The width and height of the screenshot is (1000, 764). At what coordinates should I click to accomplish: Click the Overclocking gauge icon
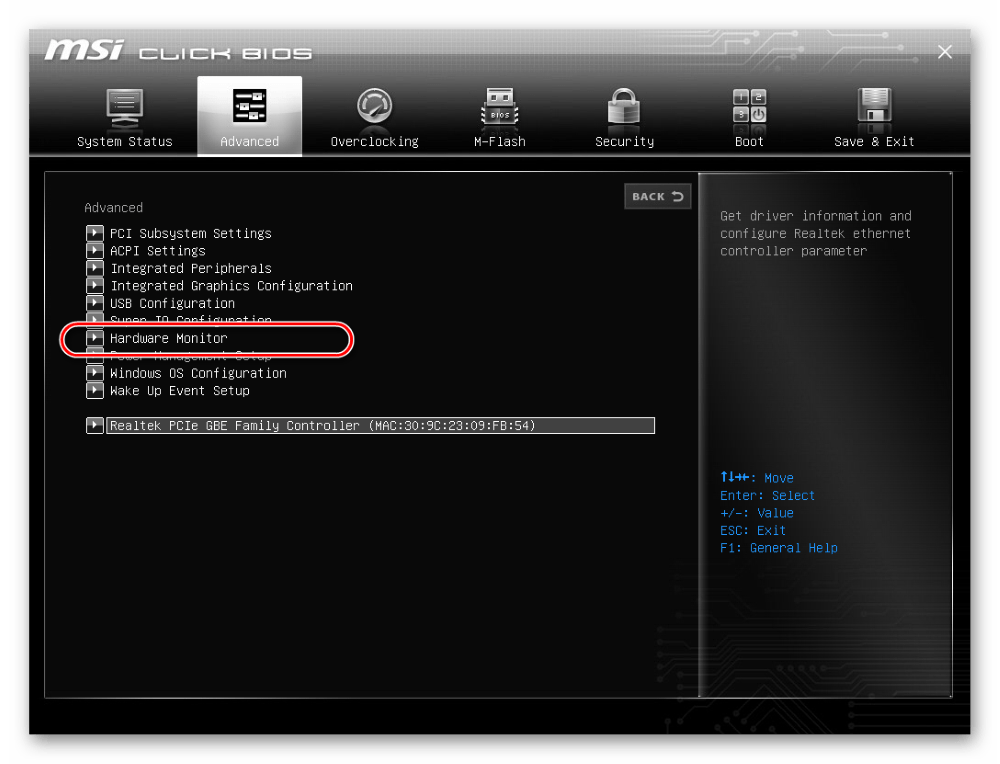[374, 107]
